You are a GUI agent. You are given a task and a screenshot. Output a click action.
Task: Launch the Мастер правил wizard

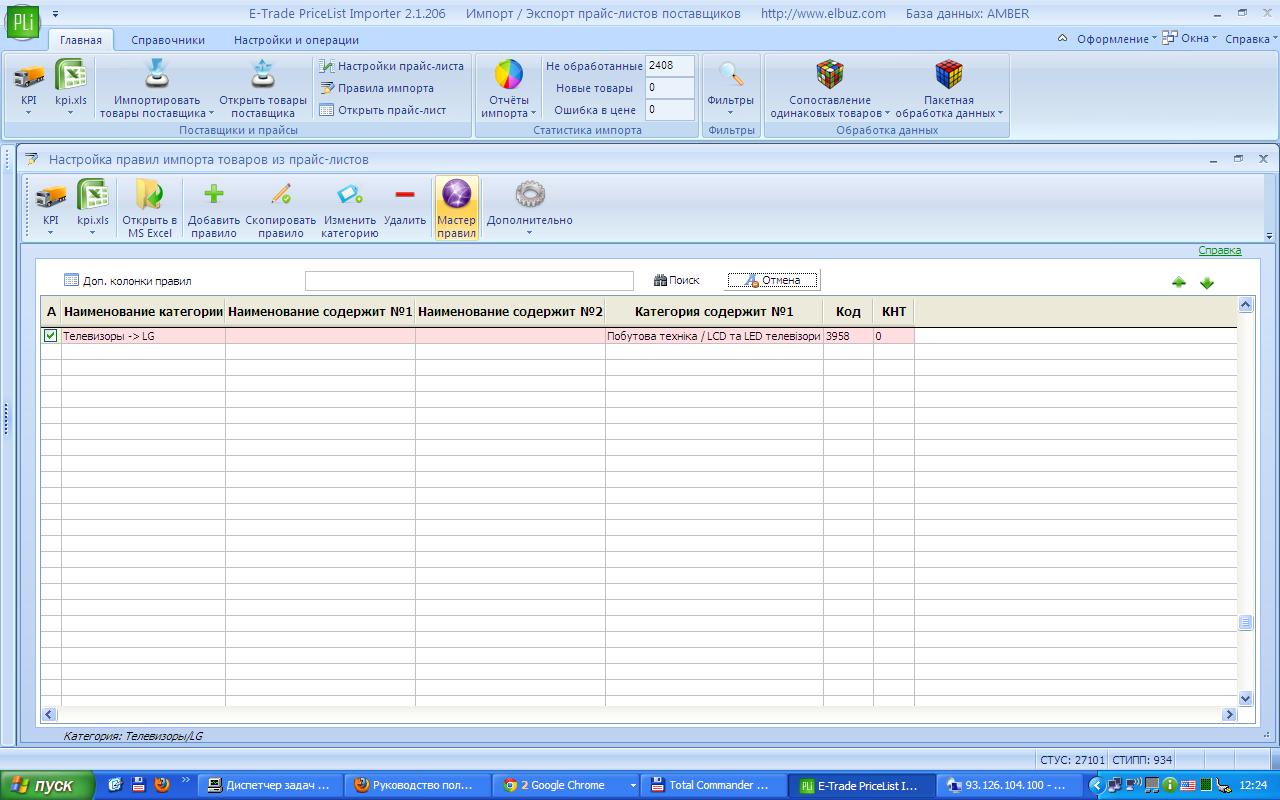coord(457,208)
